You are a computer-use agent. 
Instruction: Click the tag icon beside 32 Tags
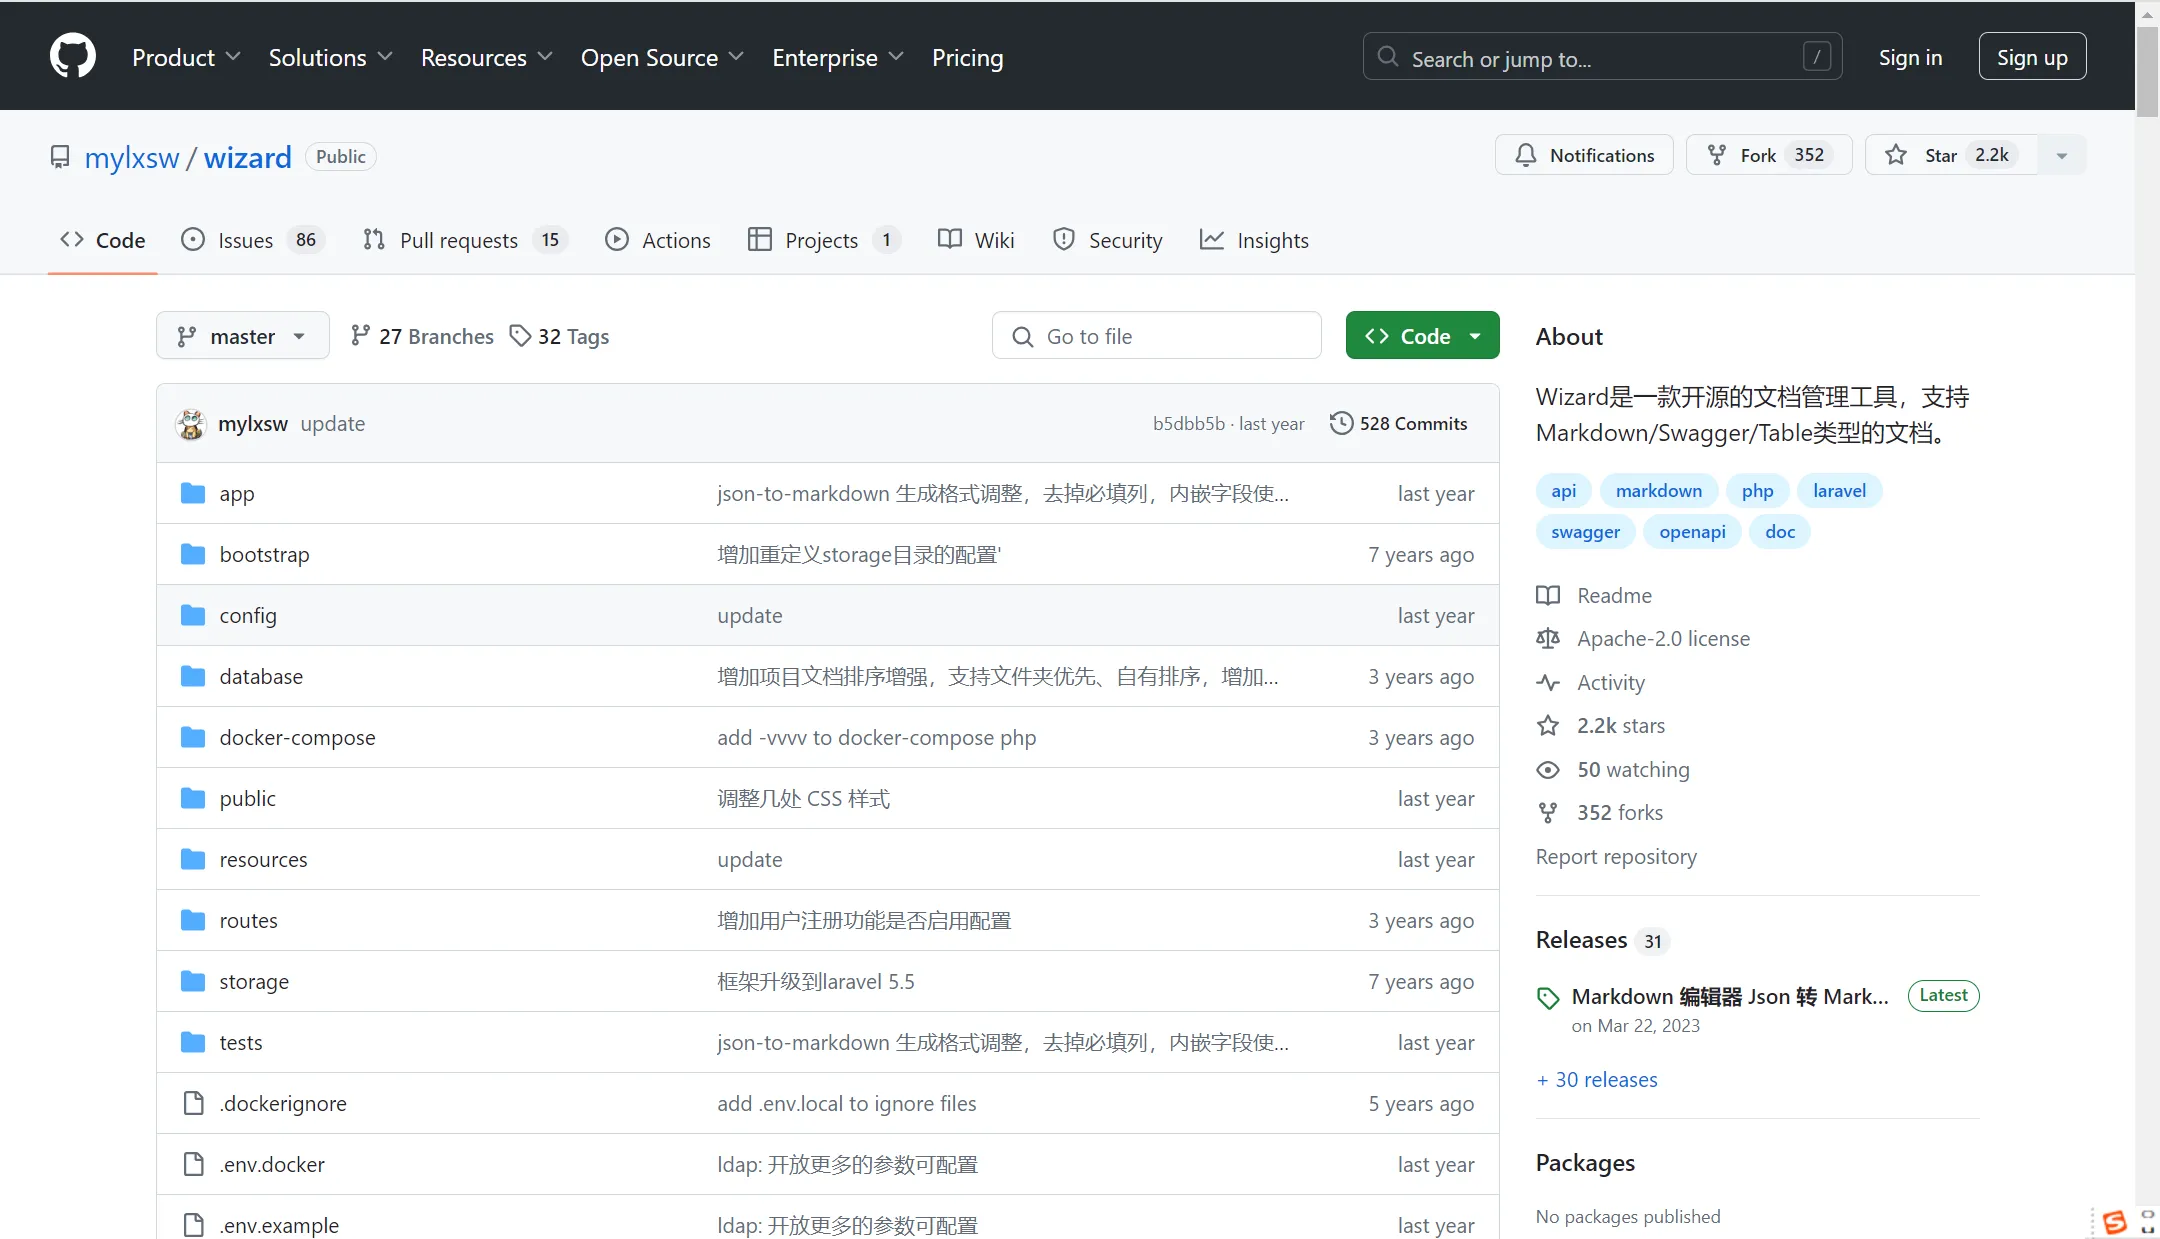click(520, 336)
